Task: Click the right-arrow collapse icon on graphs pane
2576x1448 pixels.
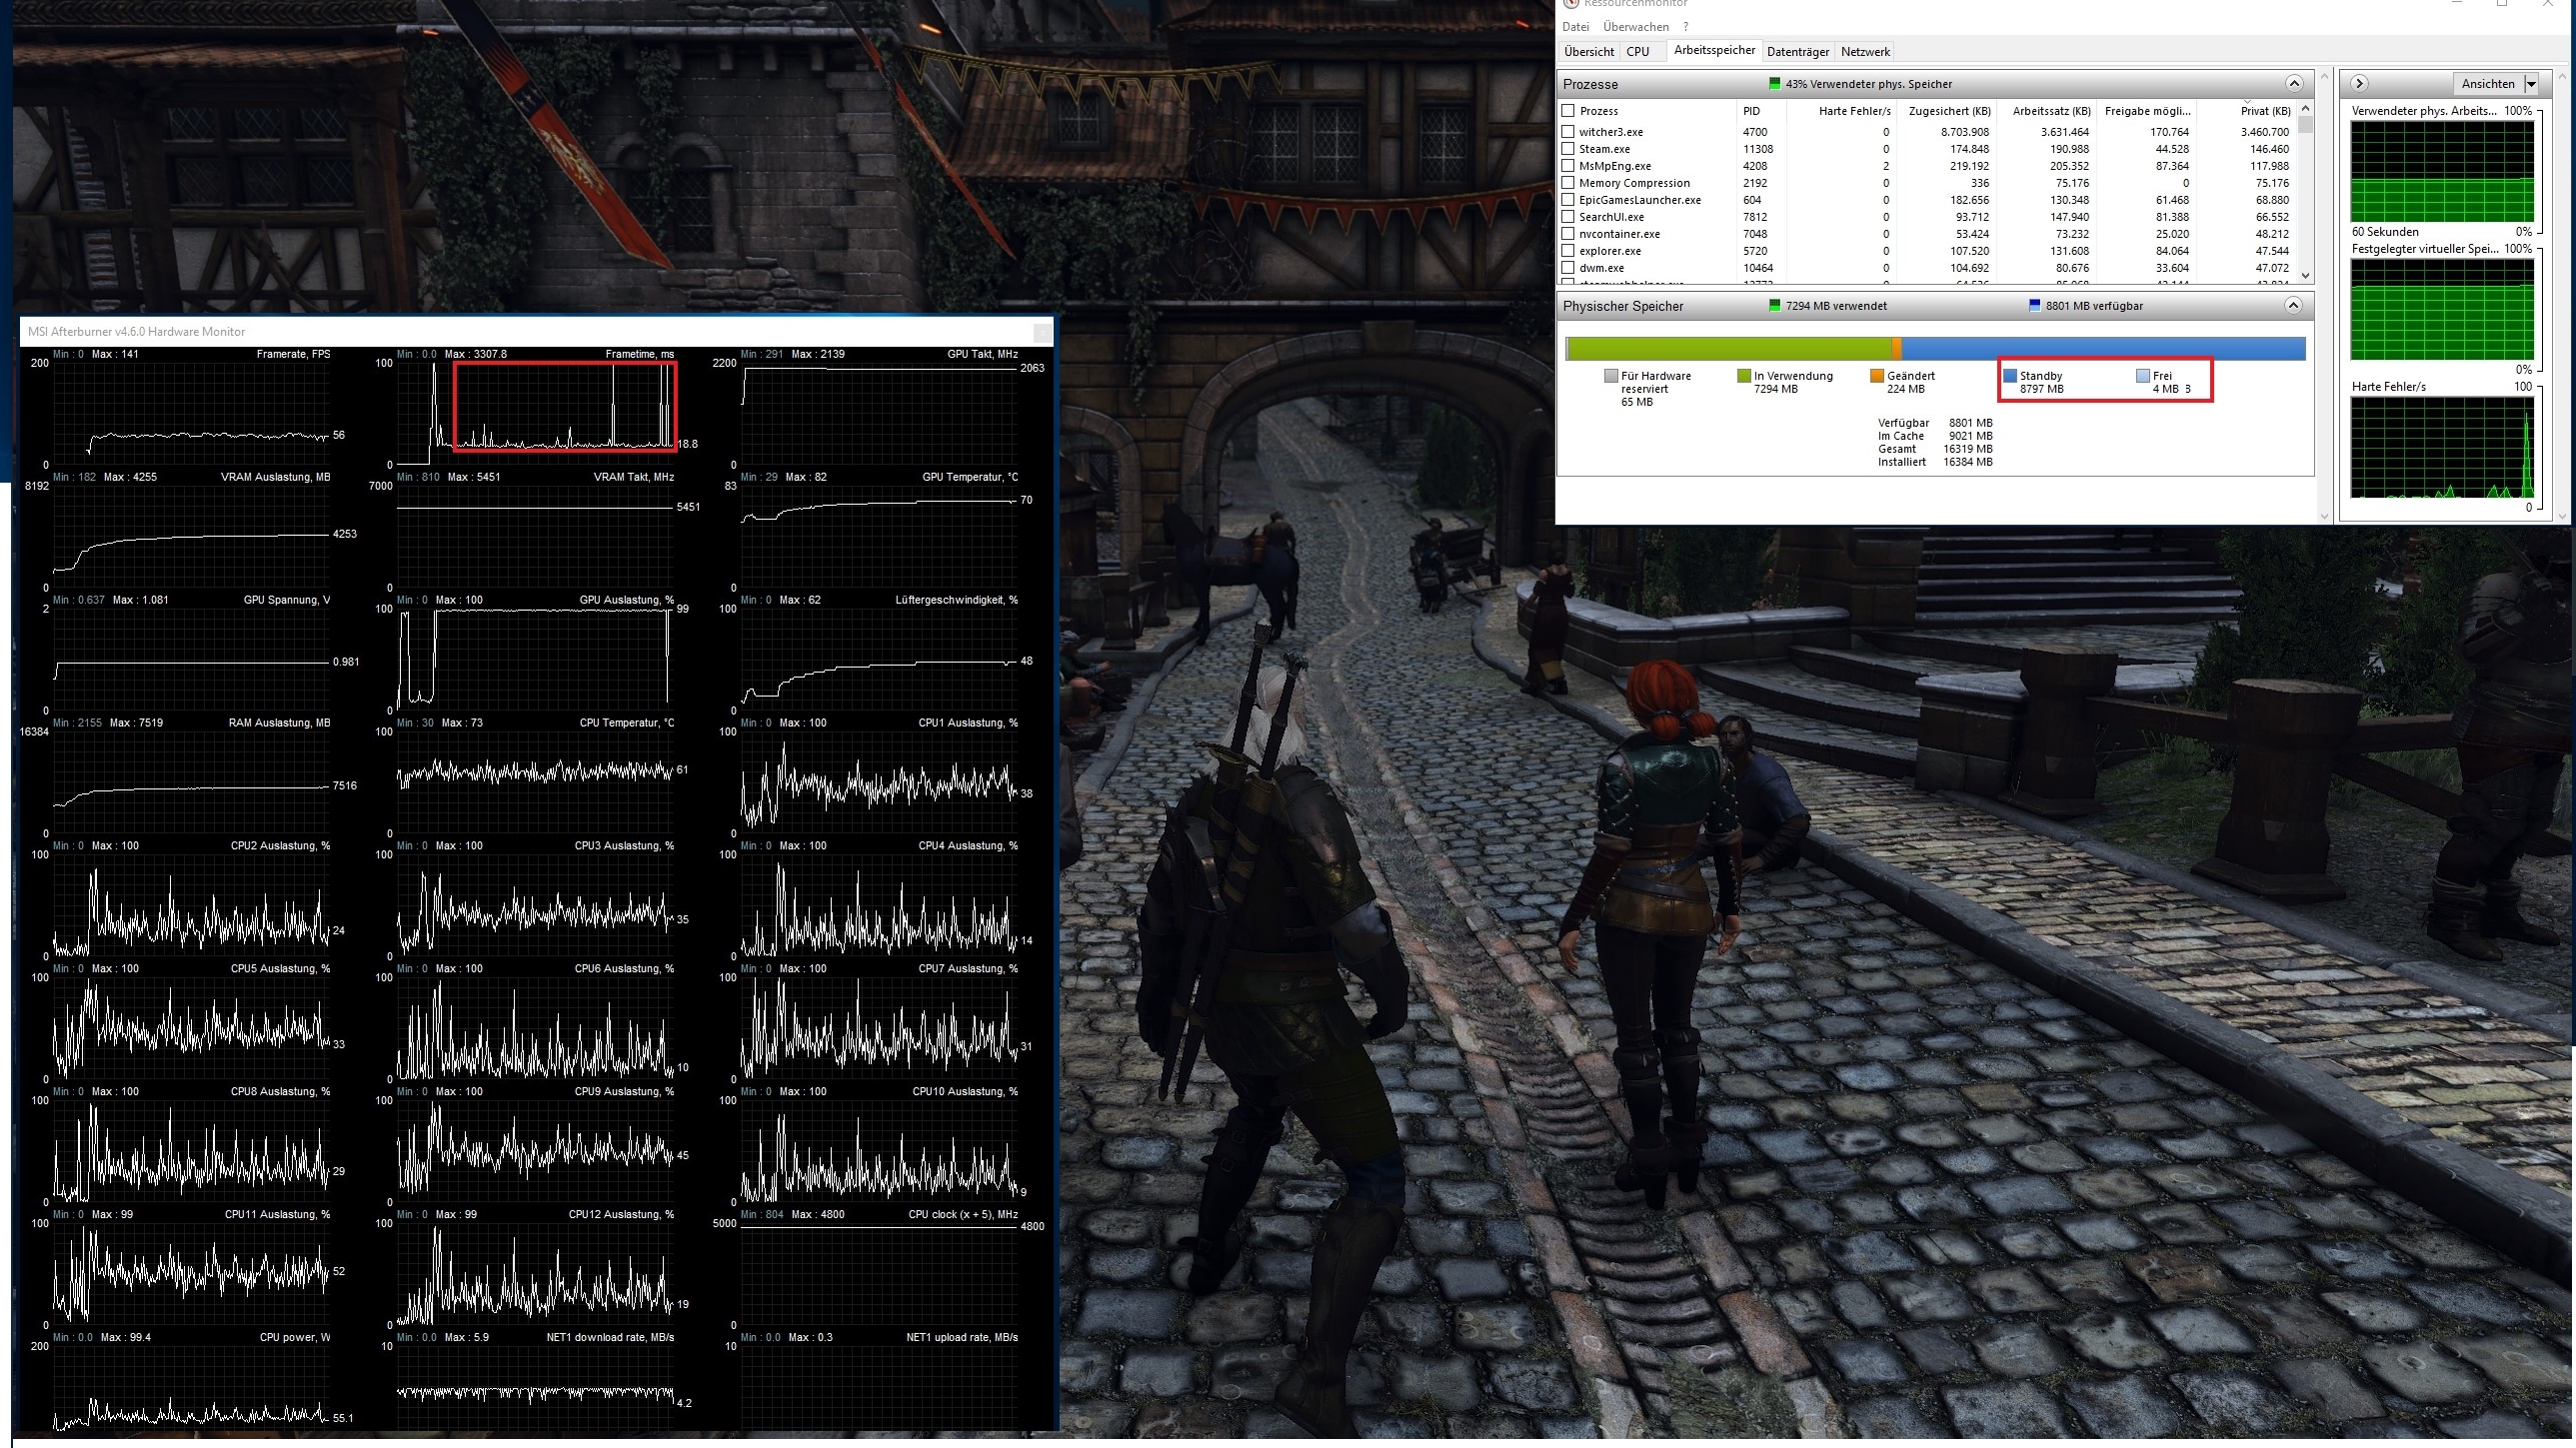Action: tap(2359, 84)
